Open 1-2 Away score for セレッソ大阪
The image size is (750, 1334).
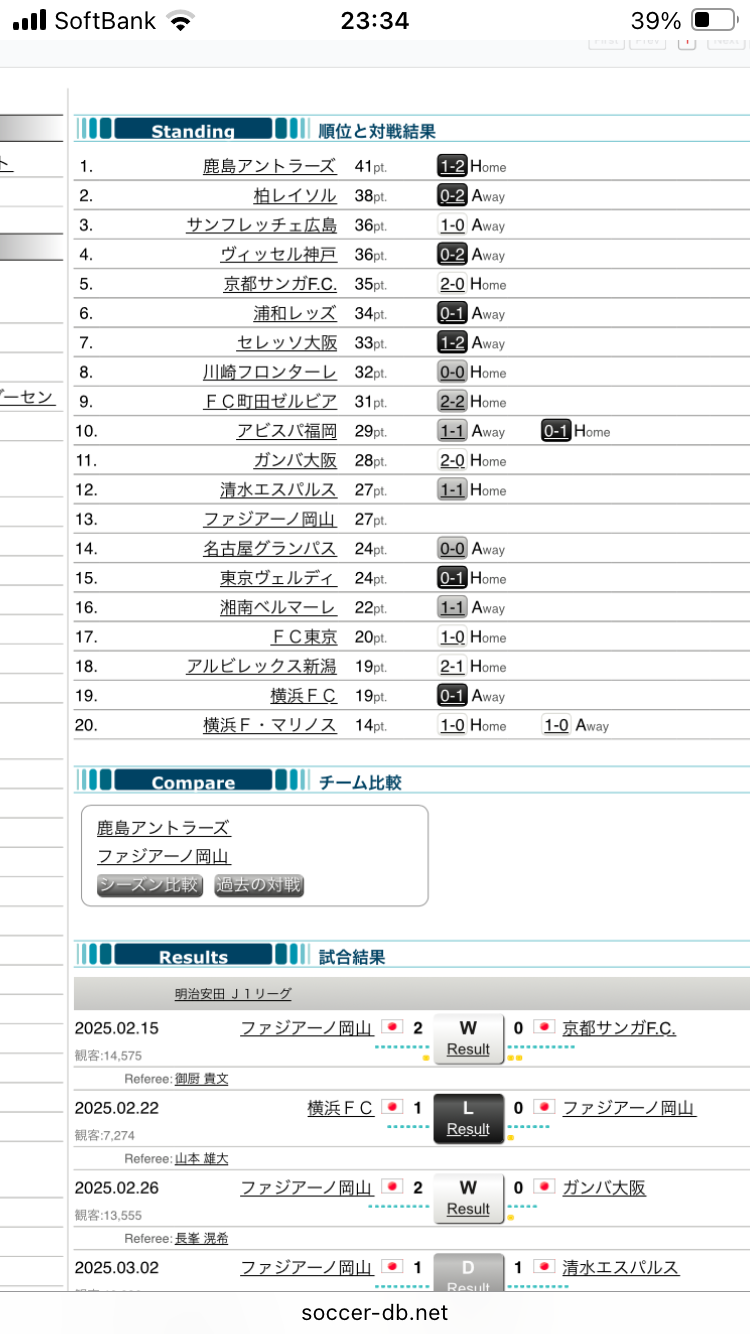pos(452,344)
